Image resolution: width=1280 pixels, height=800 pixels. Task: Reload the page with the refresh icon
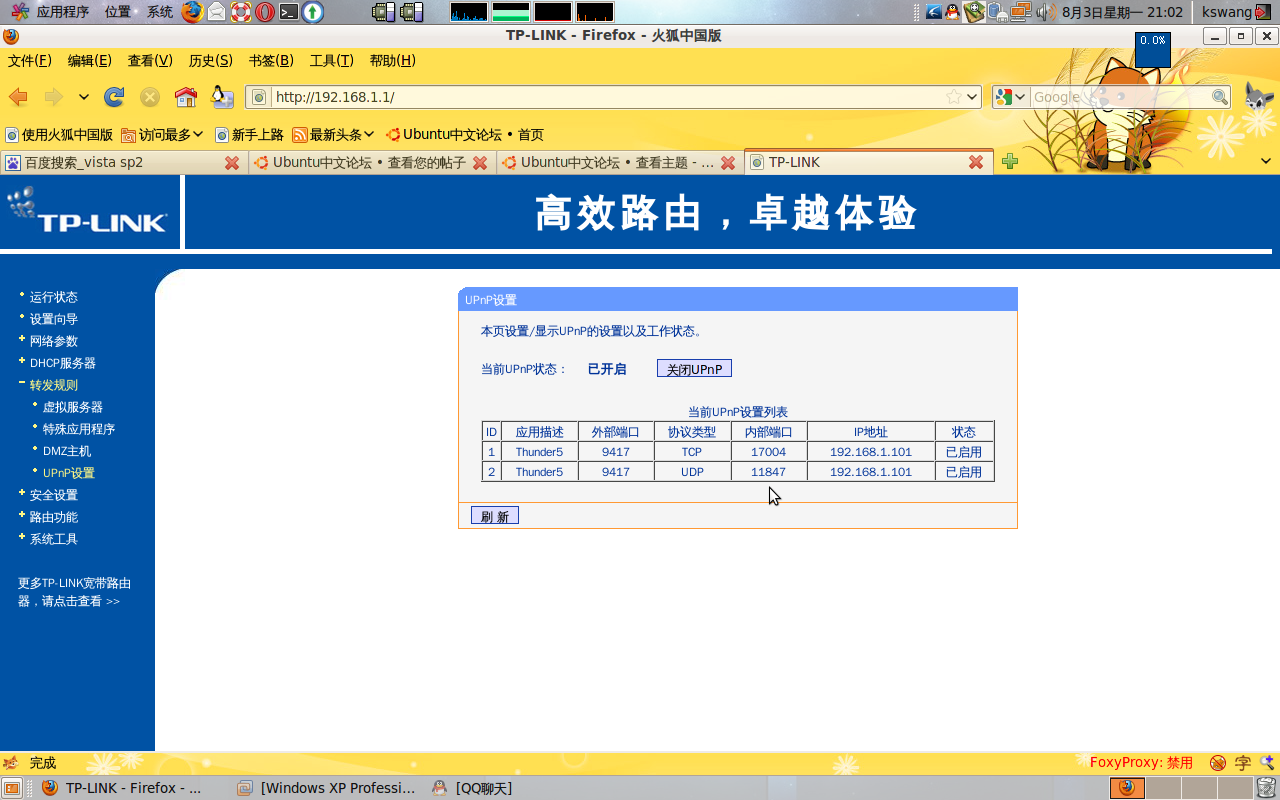click(114, 97)
